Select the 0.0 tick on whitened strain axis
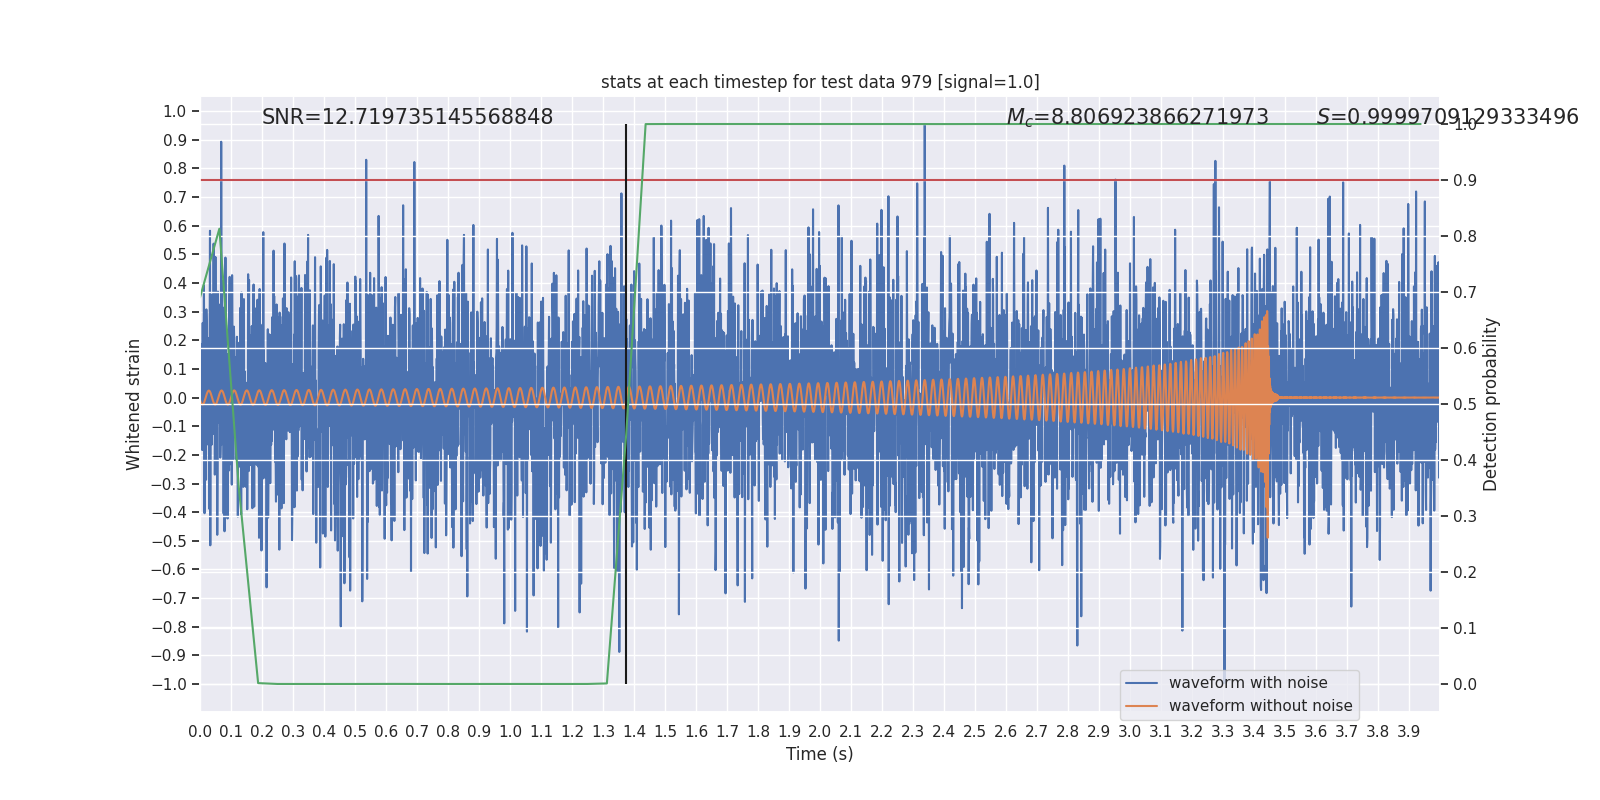 tap(175, 398)
